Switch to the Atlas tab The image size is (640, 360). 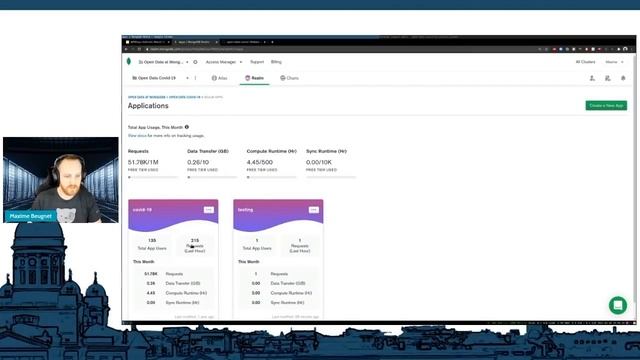(x=220, y=78)
